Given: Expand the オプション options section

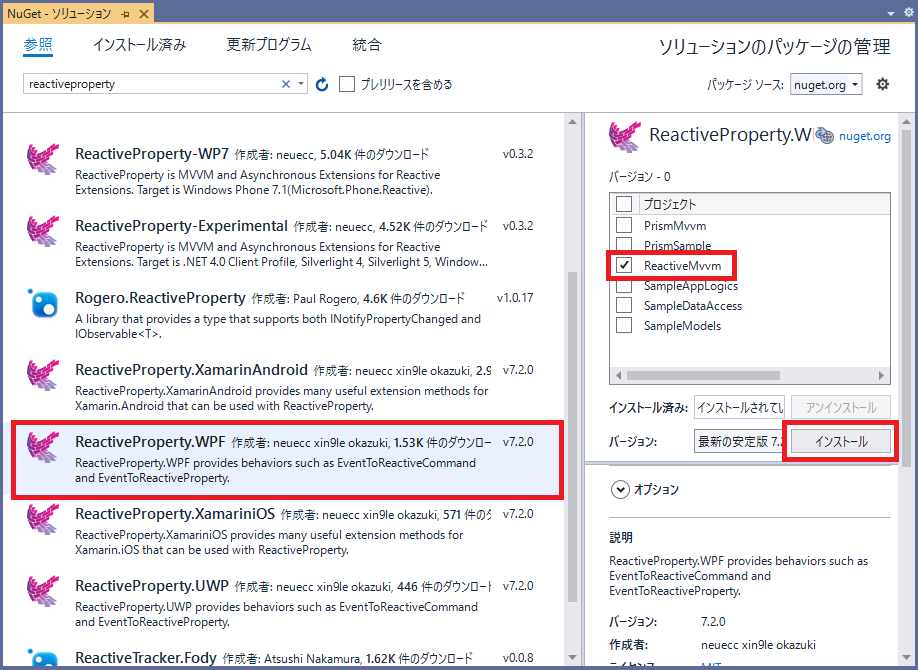Looking at the screenshot, I should click(x=620, y=489).
